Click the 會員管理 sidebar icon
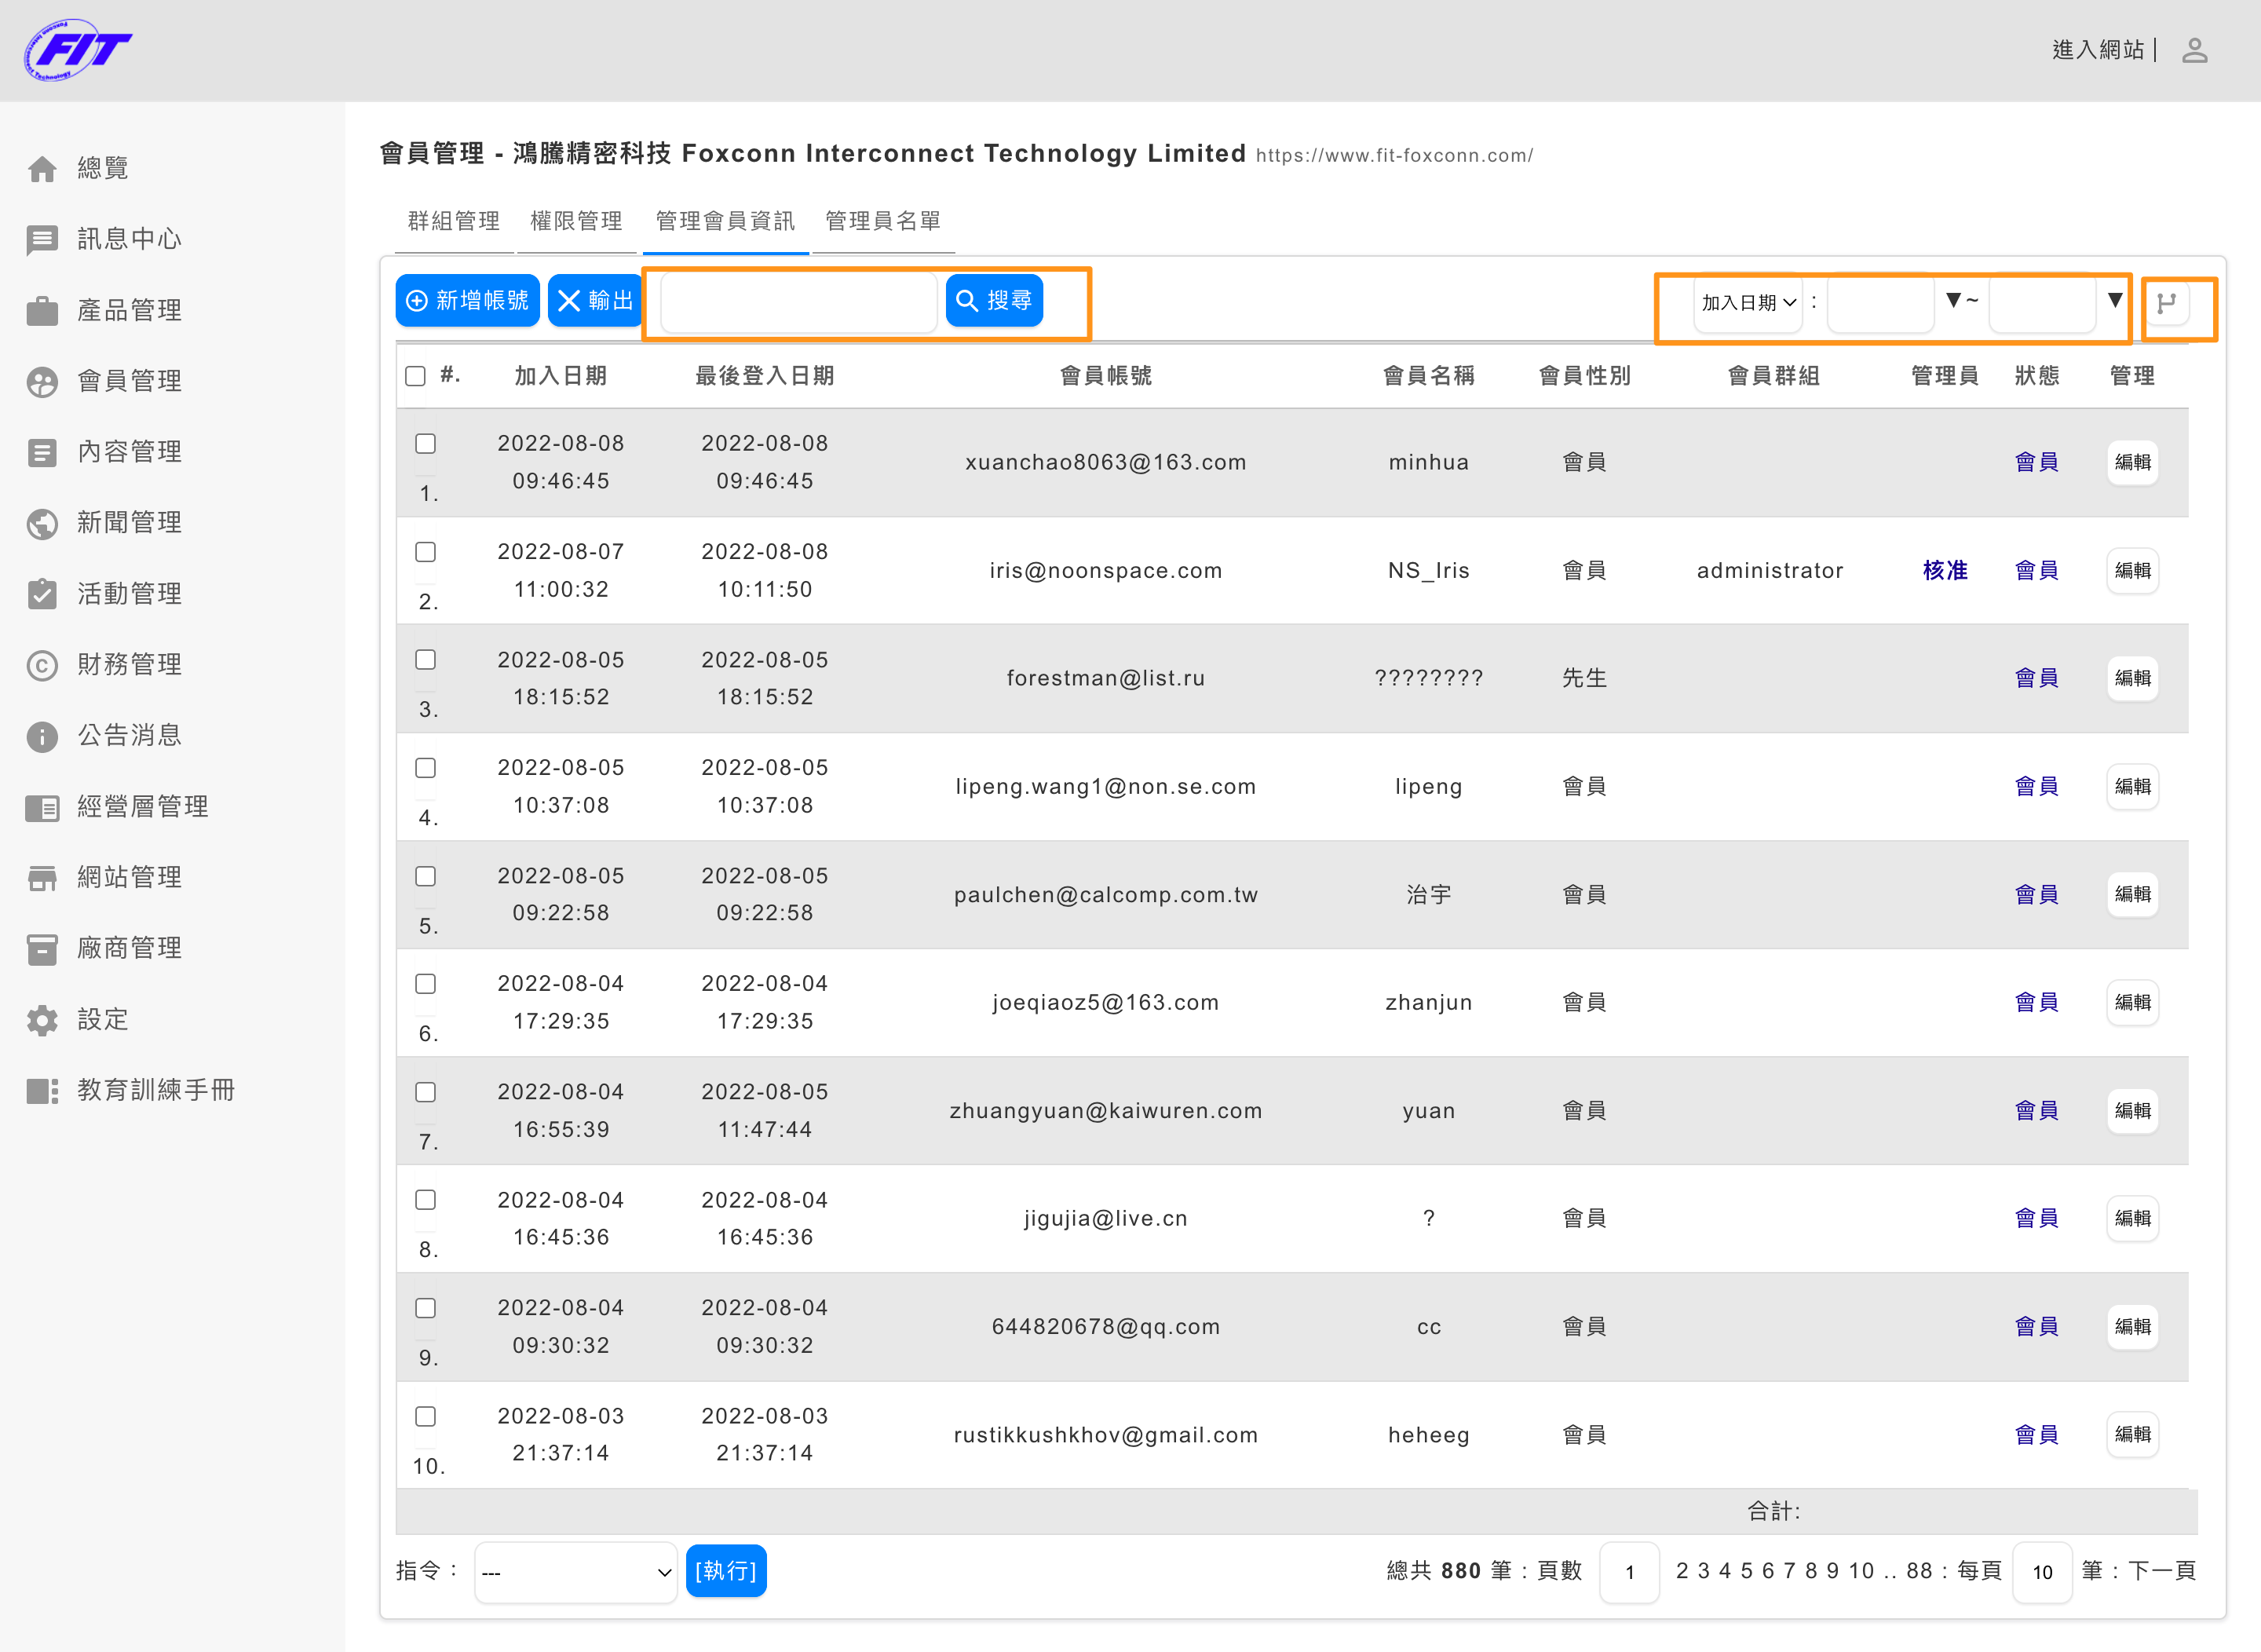 tap(42, 382)
